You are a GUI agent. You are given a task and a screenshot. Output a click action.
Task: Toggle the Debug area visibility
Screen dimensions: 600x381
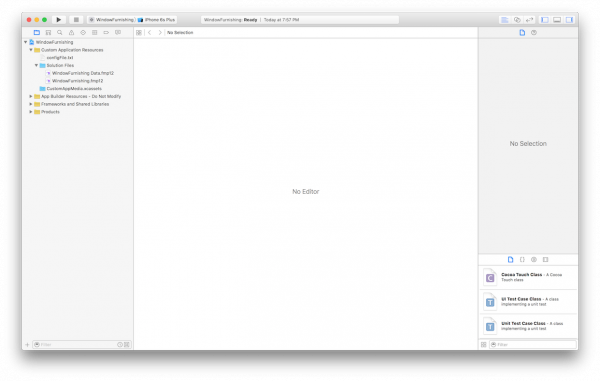click(x=557, y=20)
